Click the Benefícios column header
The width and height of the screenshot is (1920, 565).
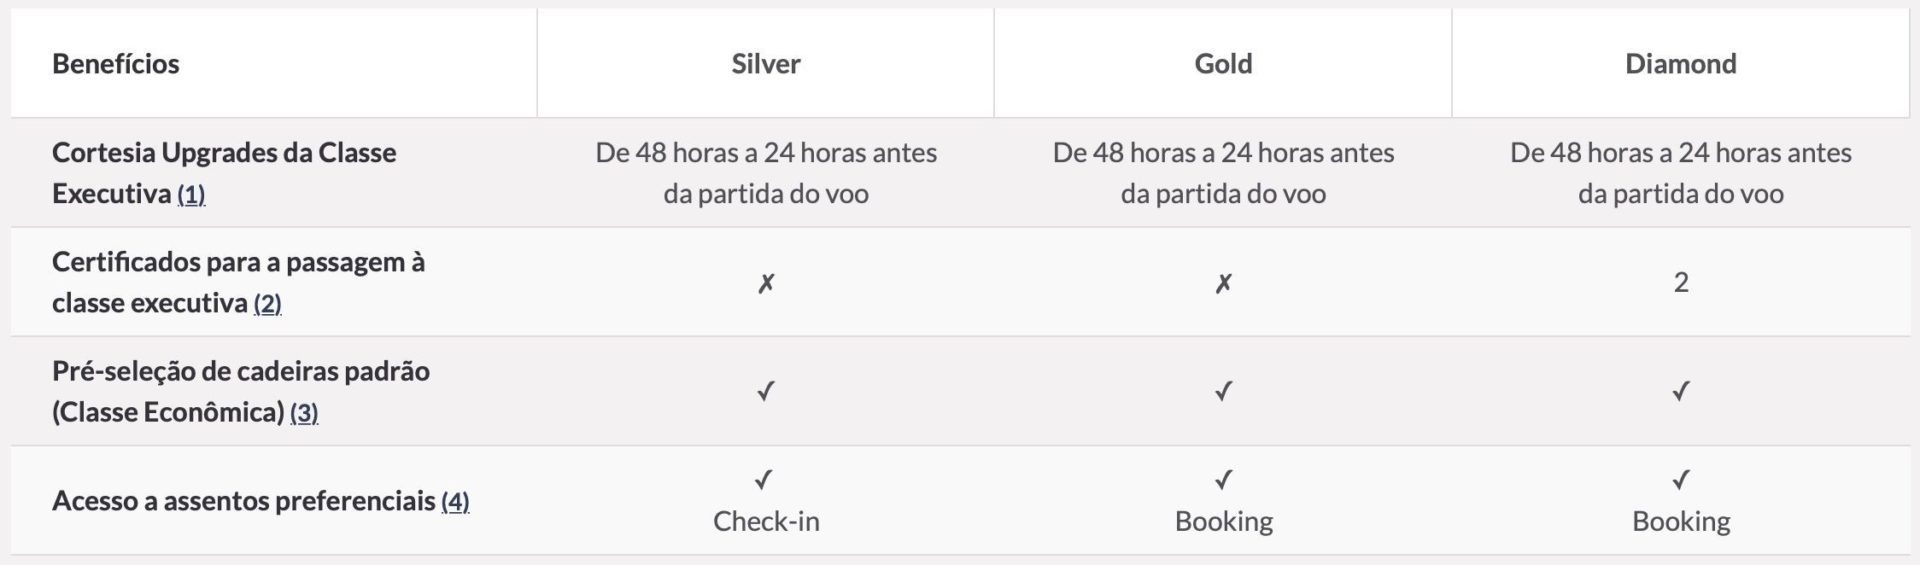(x=116, y=64)
